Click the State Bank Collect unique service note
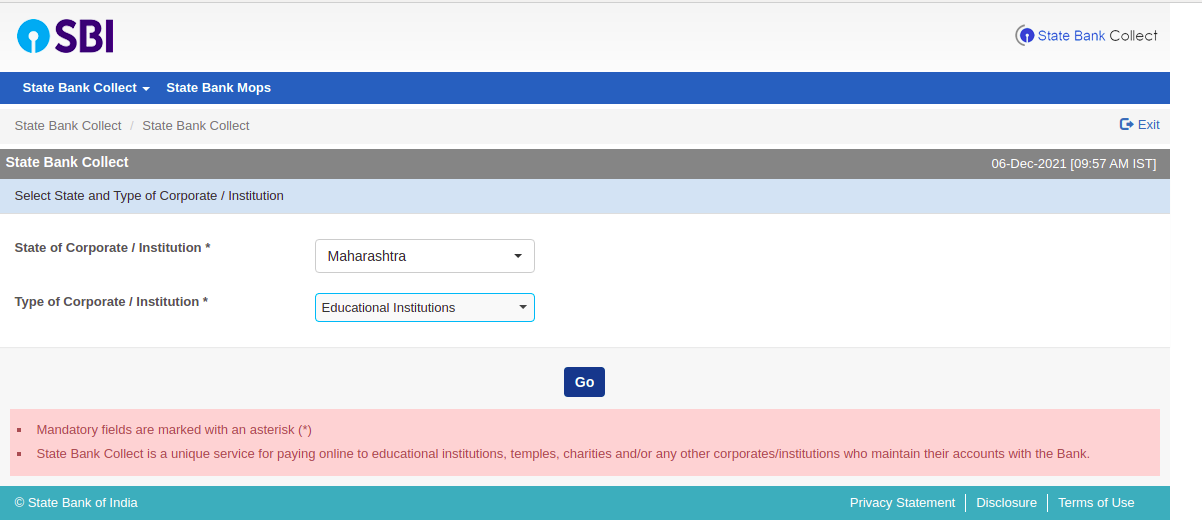The height and width of the screenshot is (529, 1202). tap(563, 454)
